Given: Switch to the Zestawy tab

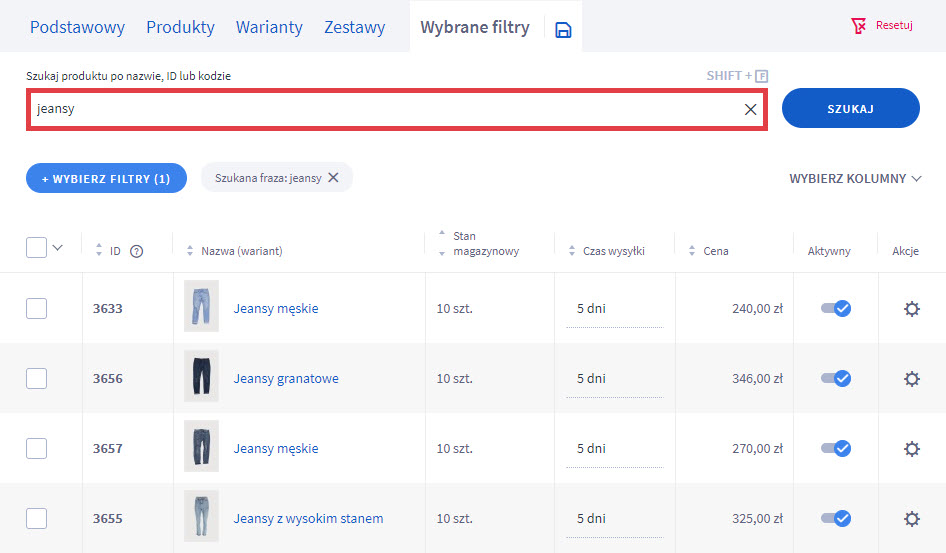Looking at the screenshot, I should tap(355, 27).
